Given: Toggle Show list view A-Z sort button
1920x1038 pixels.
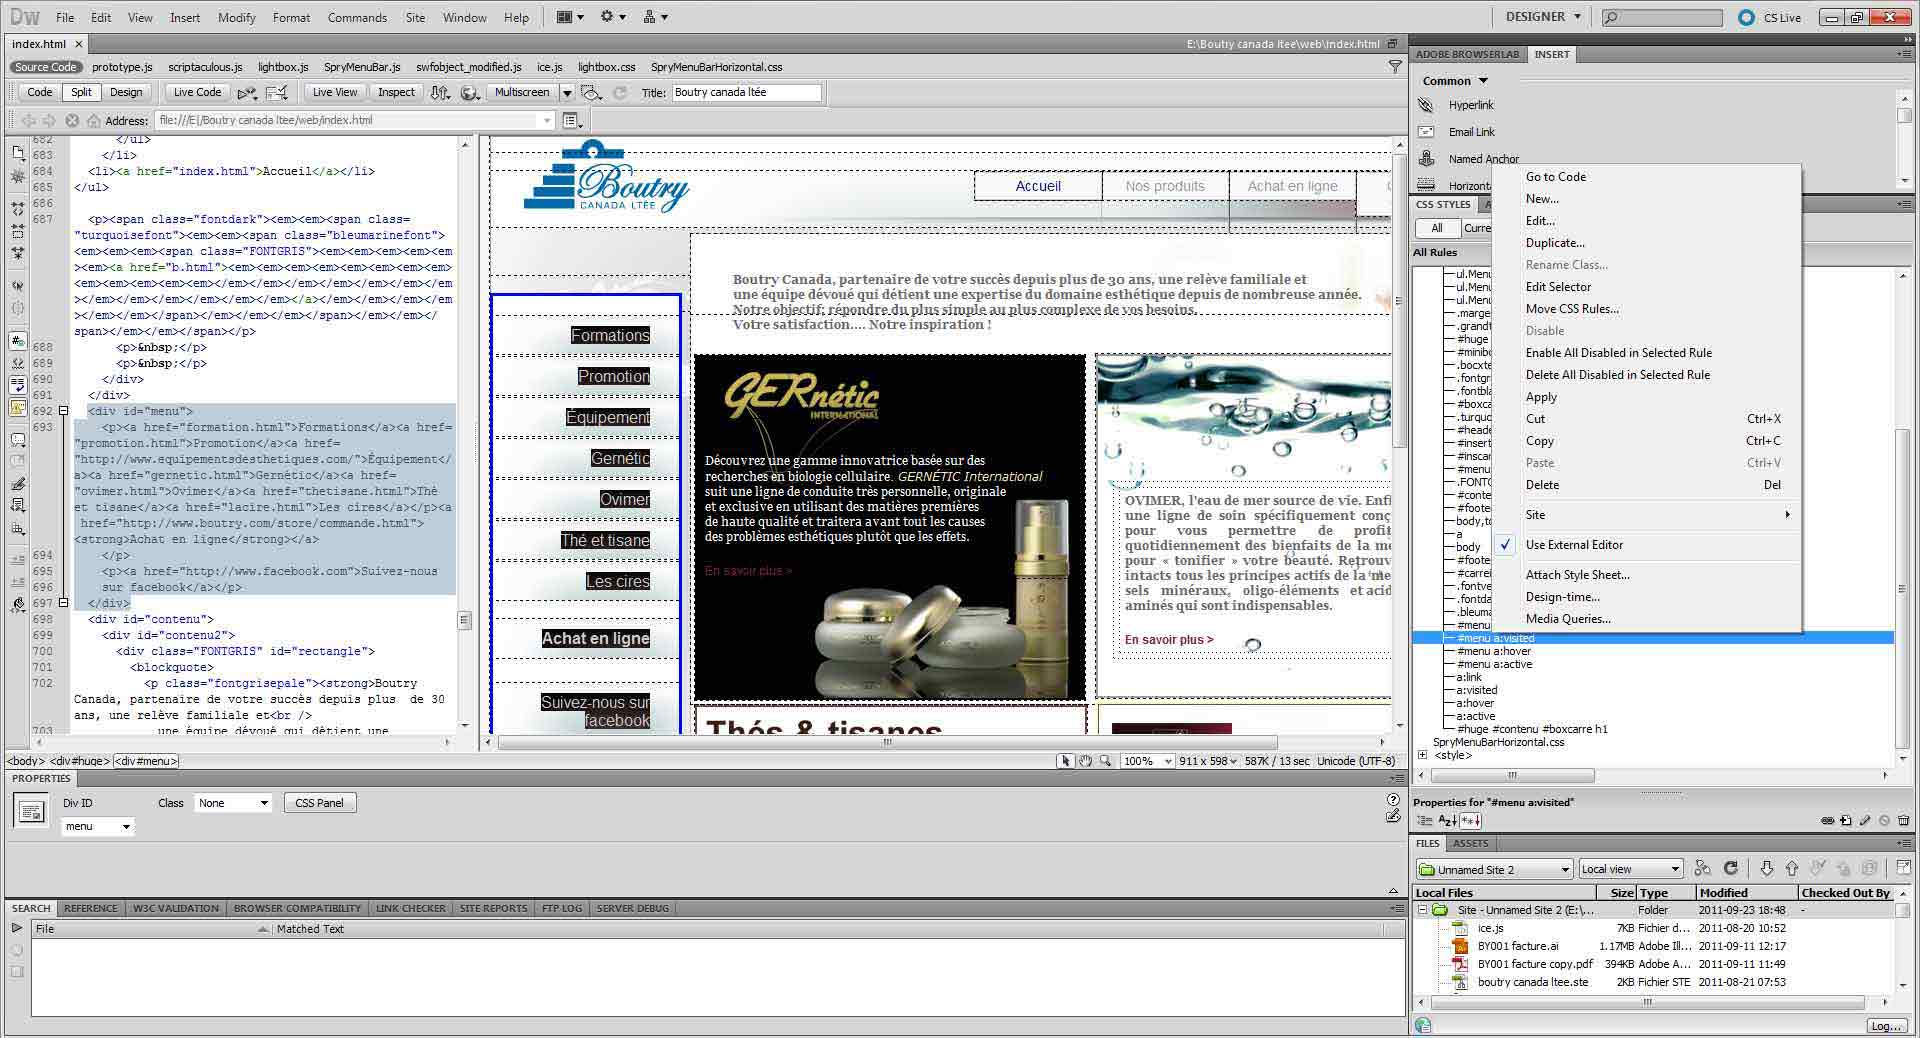Looking at the screenshot, I should pyautogui.click(x=1447, y=821).
